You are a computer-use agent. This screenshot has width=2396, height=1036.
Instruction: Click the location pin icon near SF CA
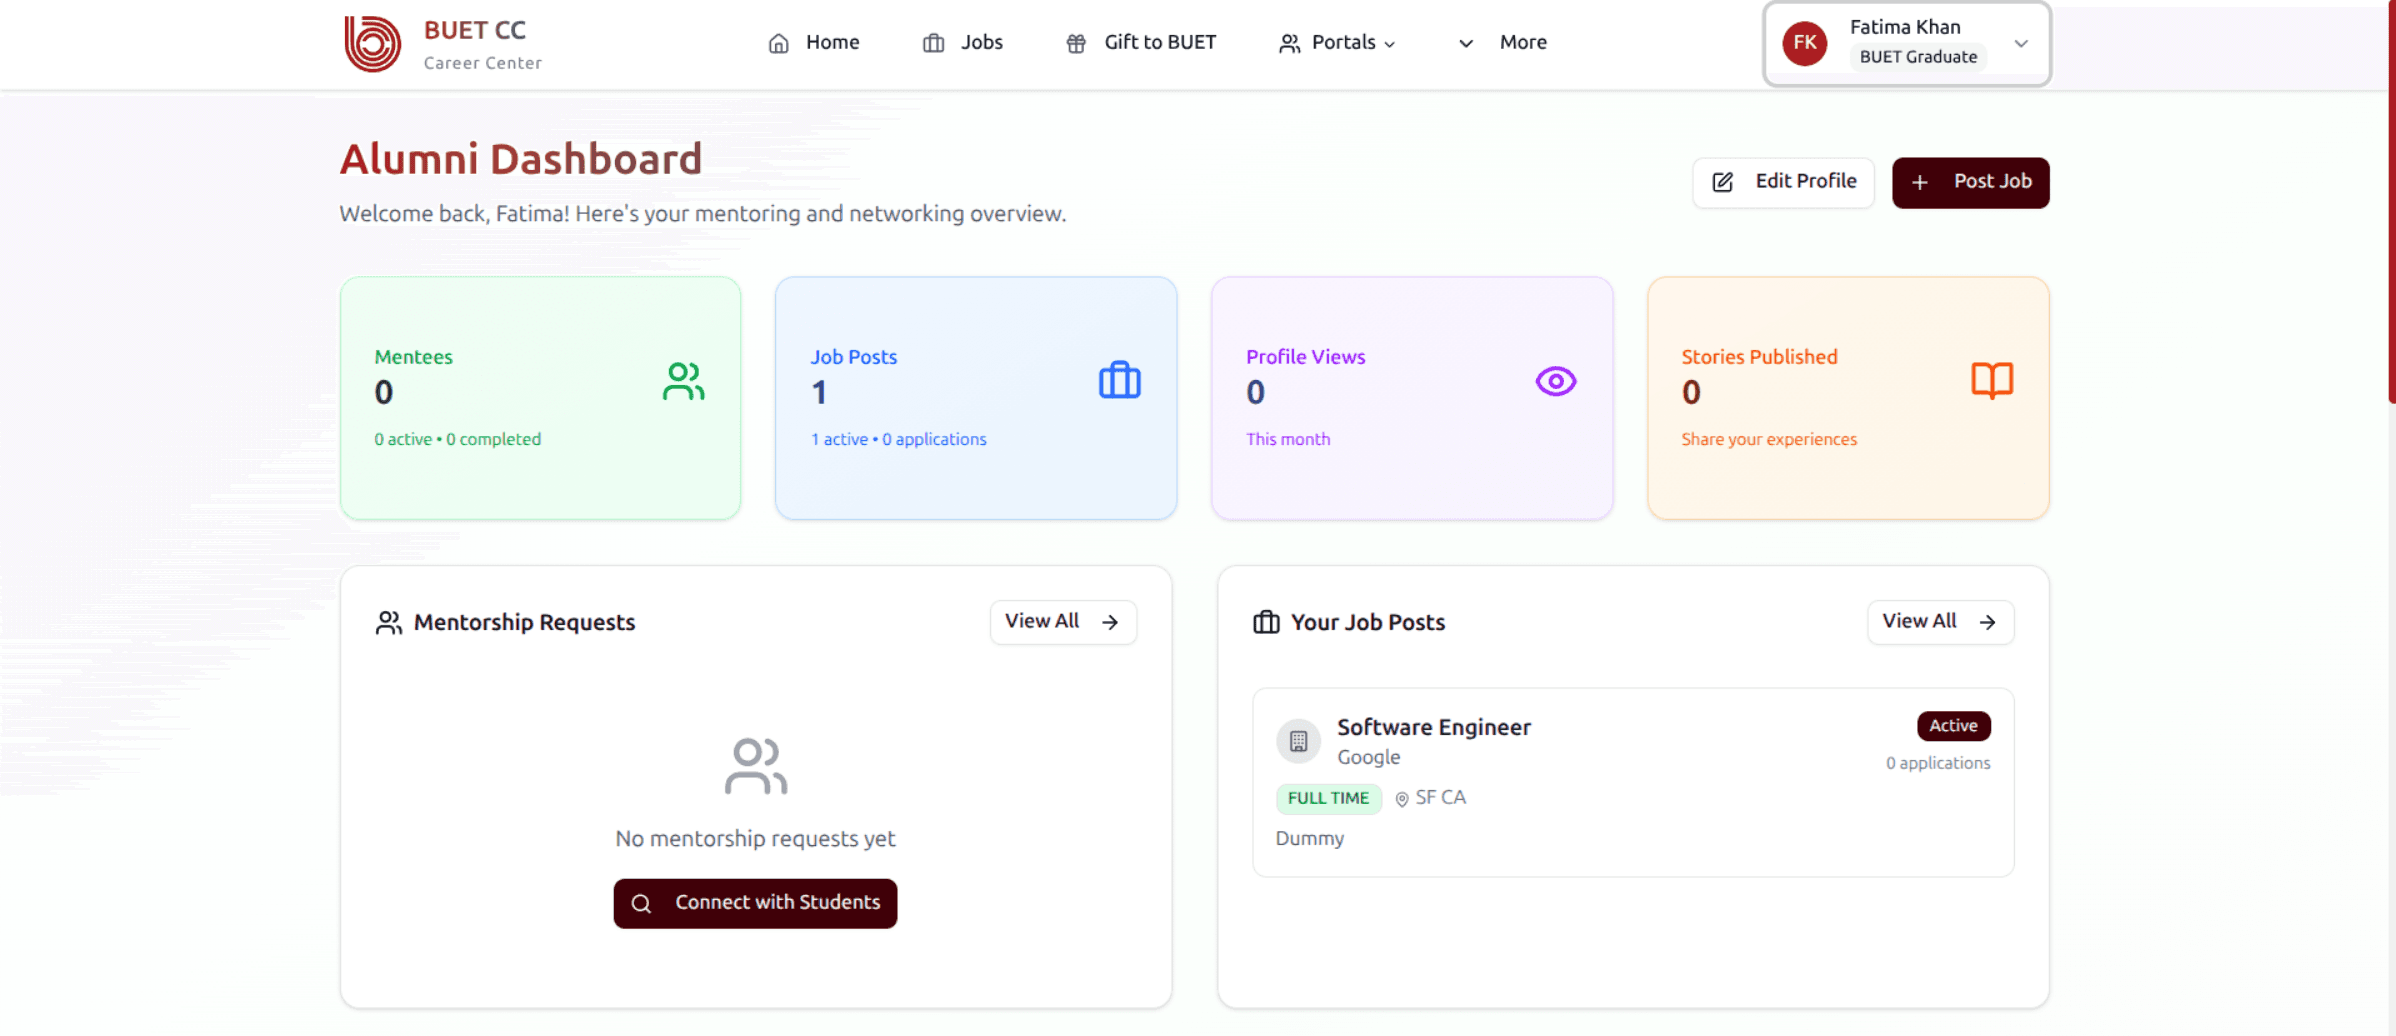[1401, 799]
